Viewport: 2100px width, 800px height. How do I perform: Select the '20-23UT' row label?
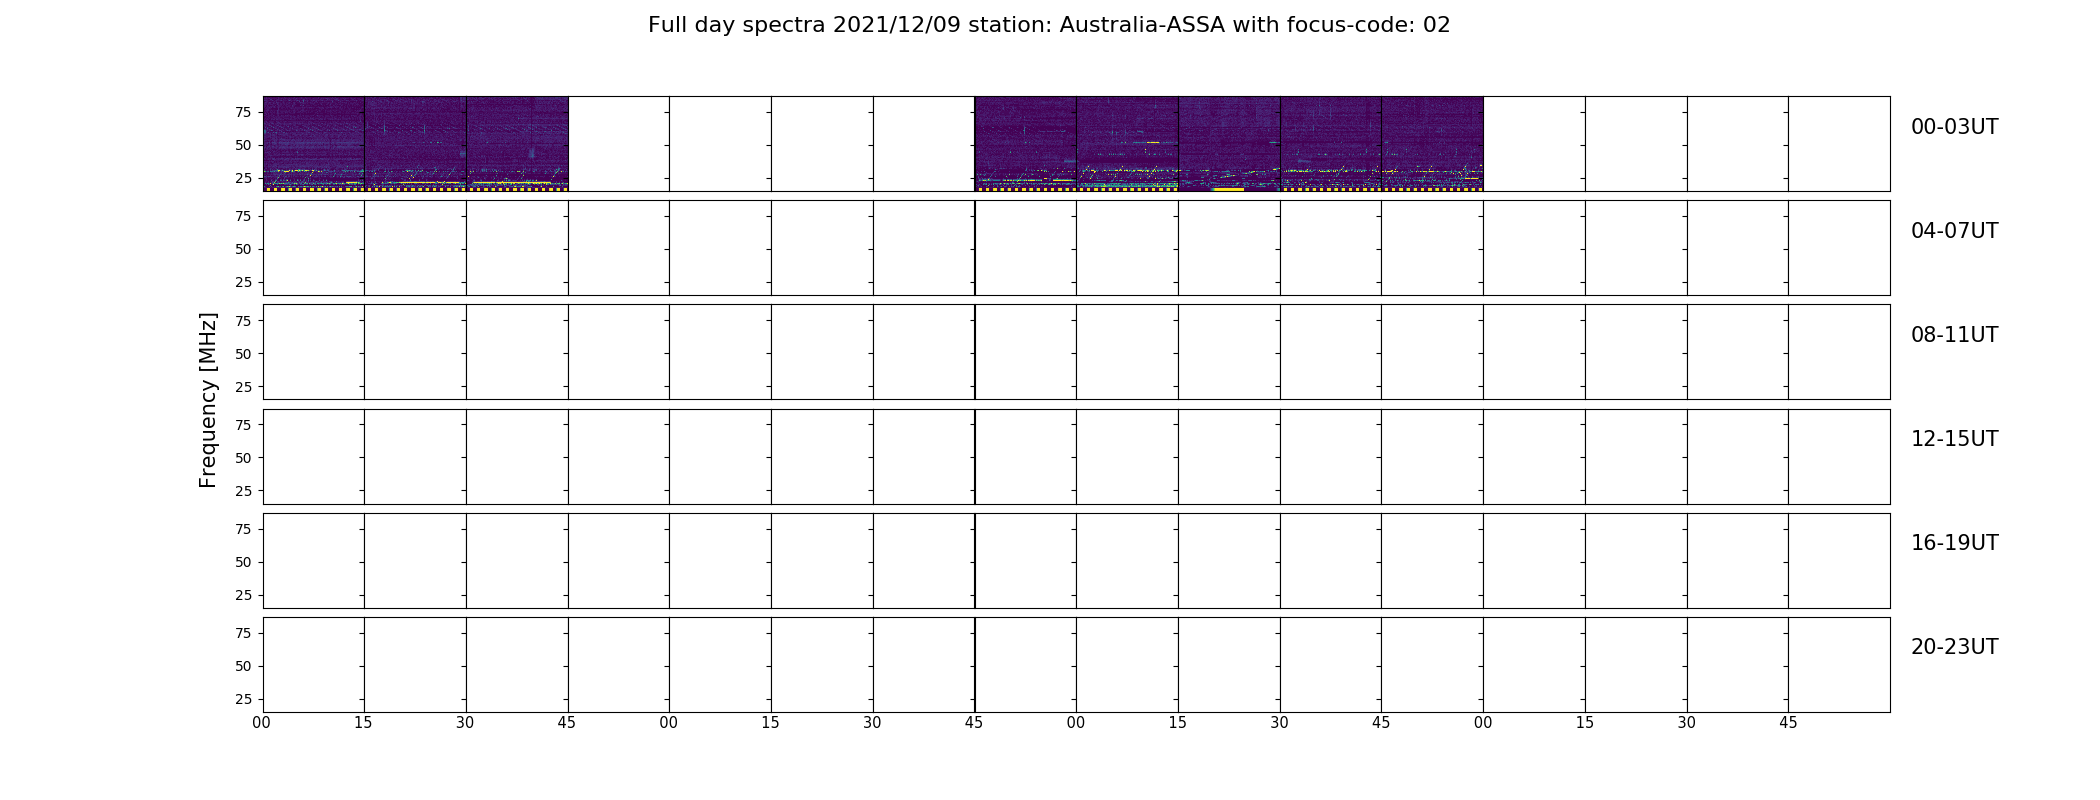(1954, 647)
